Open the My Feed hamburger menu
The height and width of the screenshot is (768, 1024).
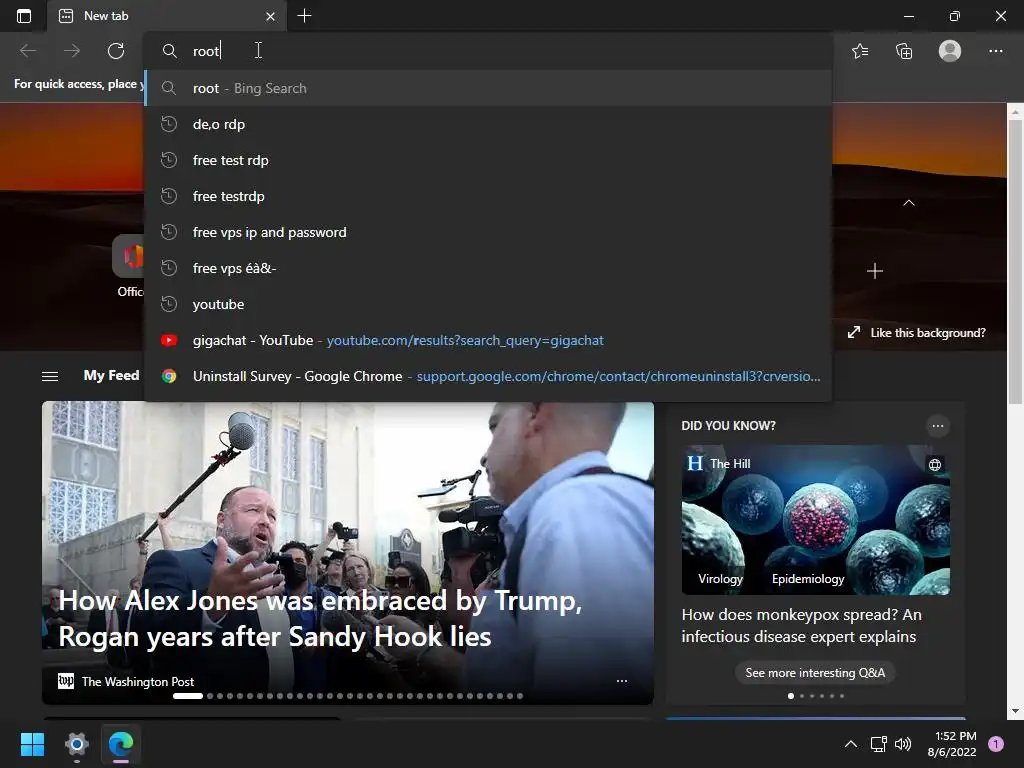click(50, 376)
